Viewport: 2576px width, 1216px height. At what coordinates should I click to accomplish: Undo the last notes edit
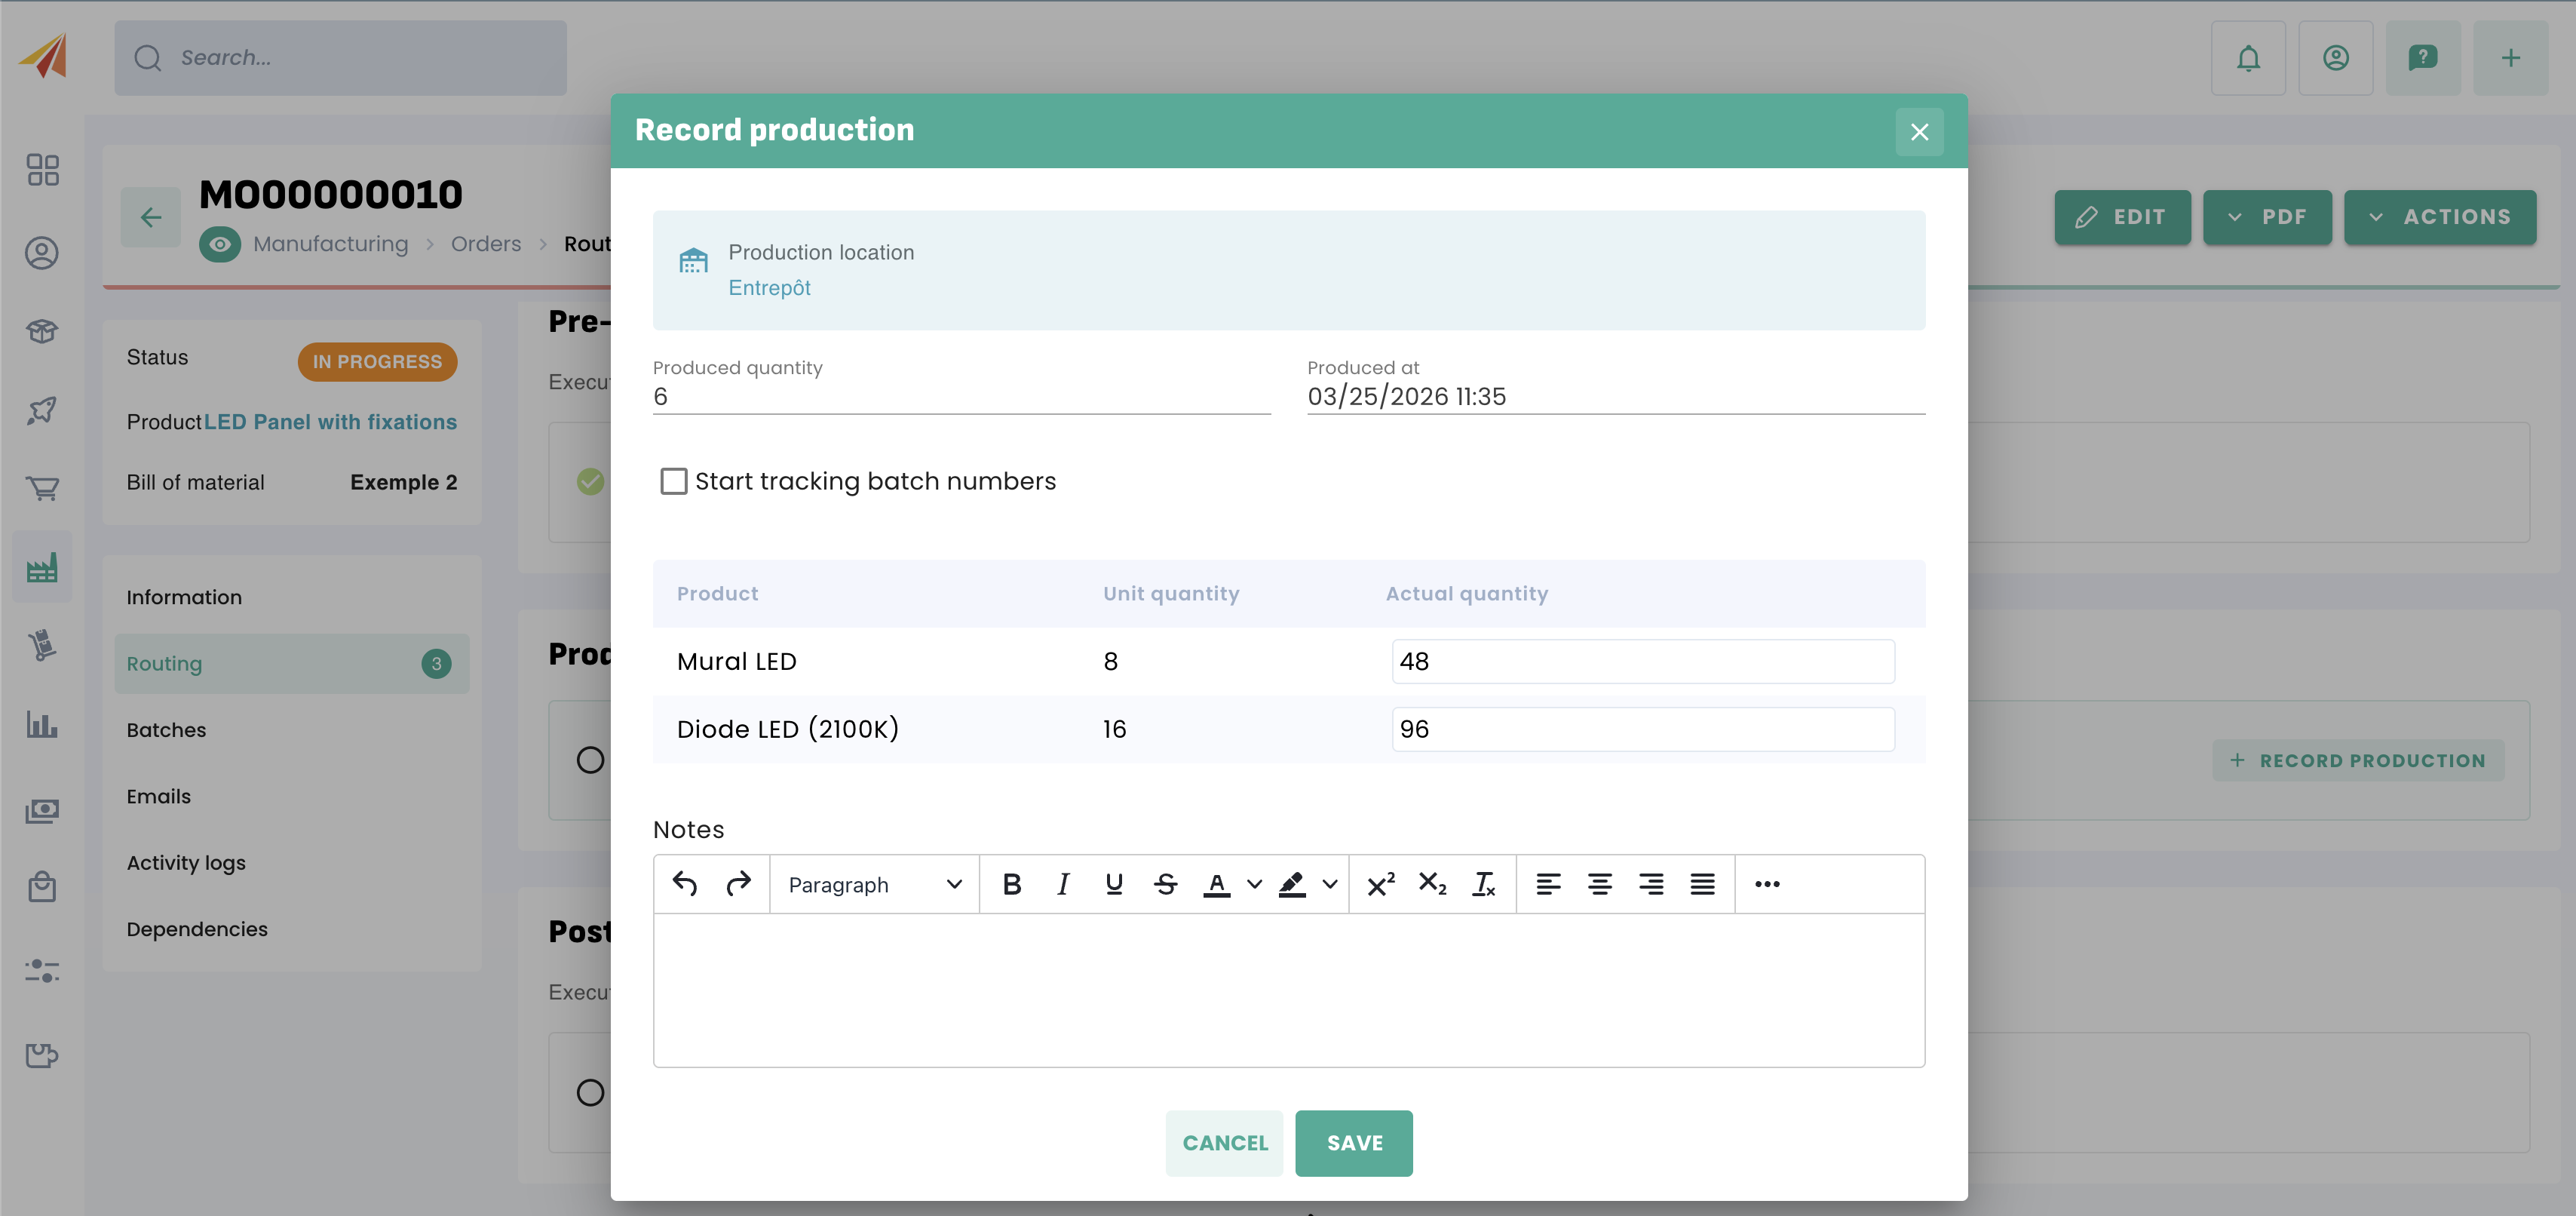pos(685,884)
